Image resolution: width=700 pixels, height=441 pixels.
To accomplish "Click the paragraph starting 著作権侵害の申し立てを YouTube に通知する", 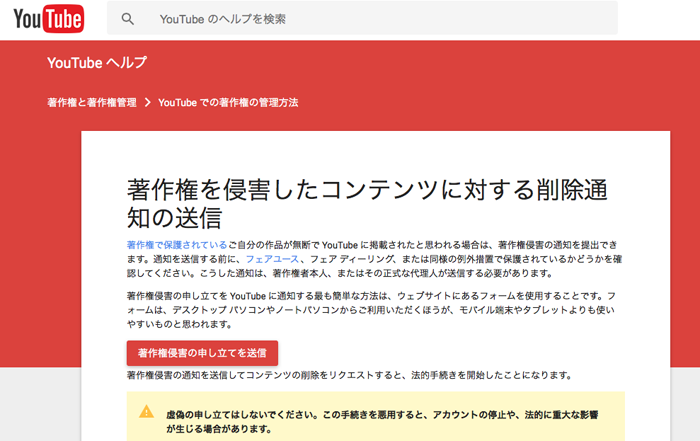I will (371, 310).
